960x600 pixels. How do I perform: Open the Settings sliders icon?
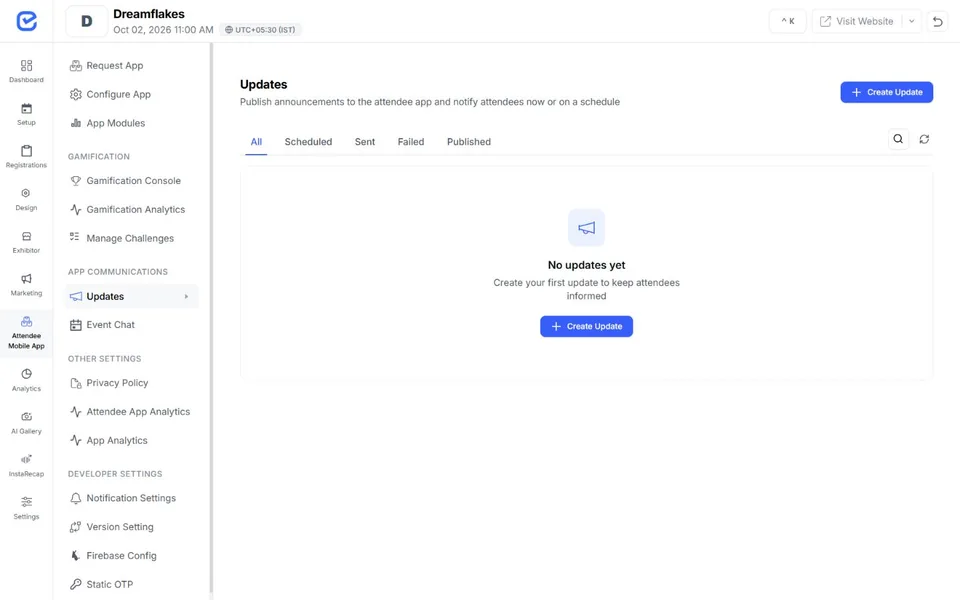tap(26, 502)
